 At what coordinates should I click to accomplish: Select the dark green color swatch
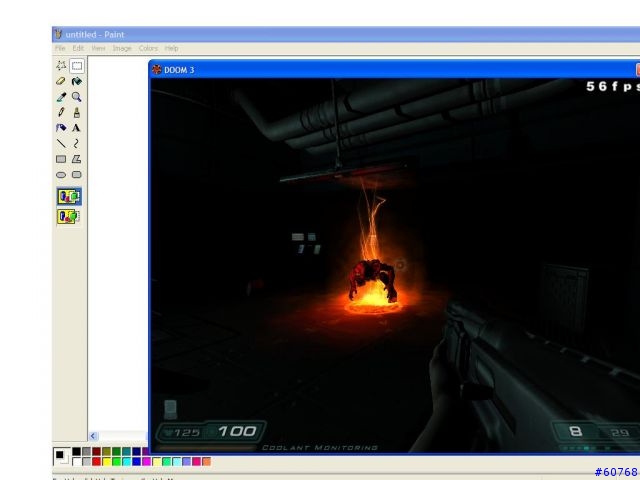point(116,451)
